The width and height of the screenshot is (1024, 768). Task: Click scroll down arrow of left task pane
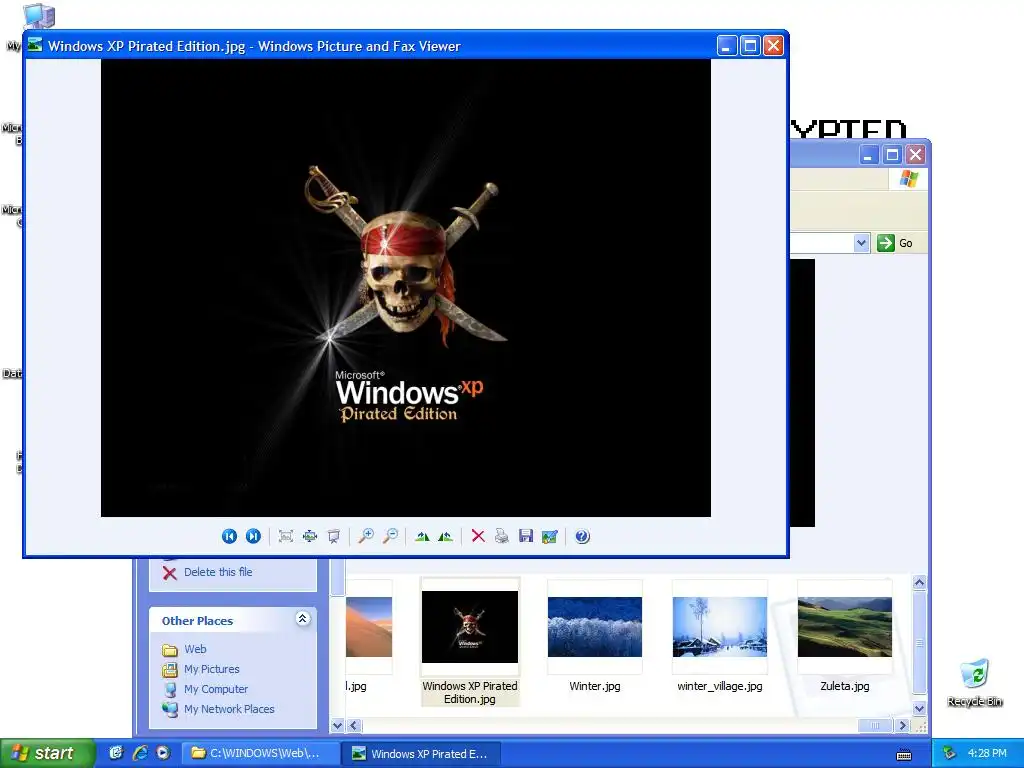(x=337, y=725)
